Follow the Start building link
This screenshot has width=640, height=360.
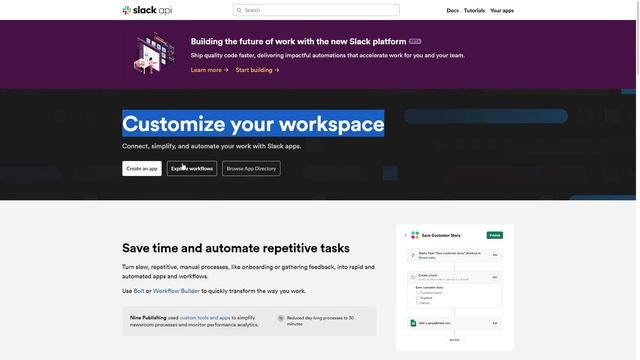point(257,70)
